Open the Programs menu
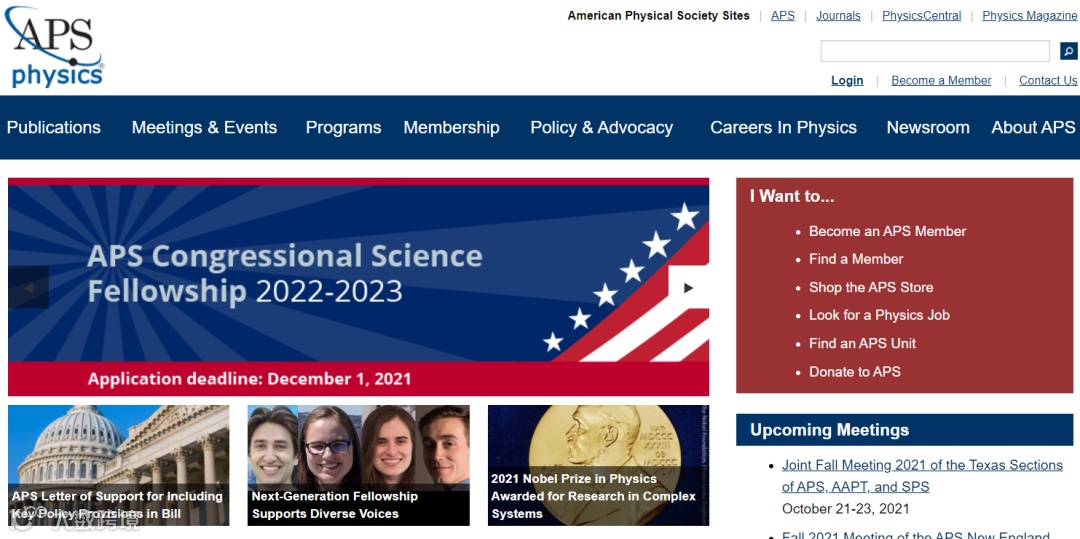 pyautogui.click(x=343, y=127)
